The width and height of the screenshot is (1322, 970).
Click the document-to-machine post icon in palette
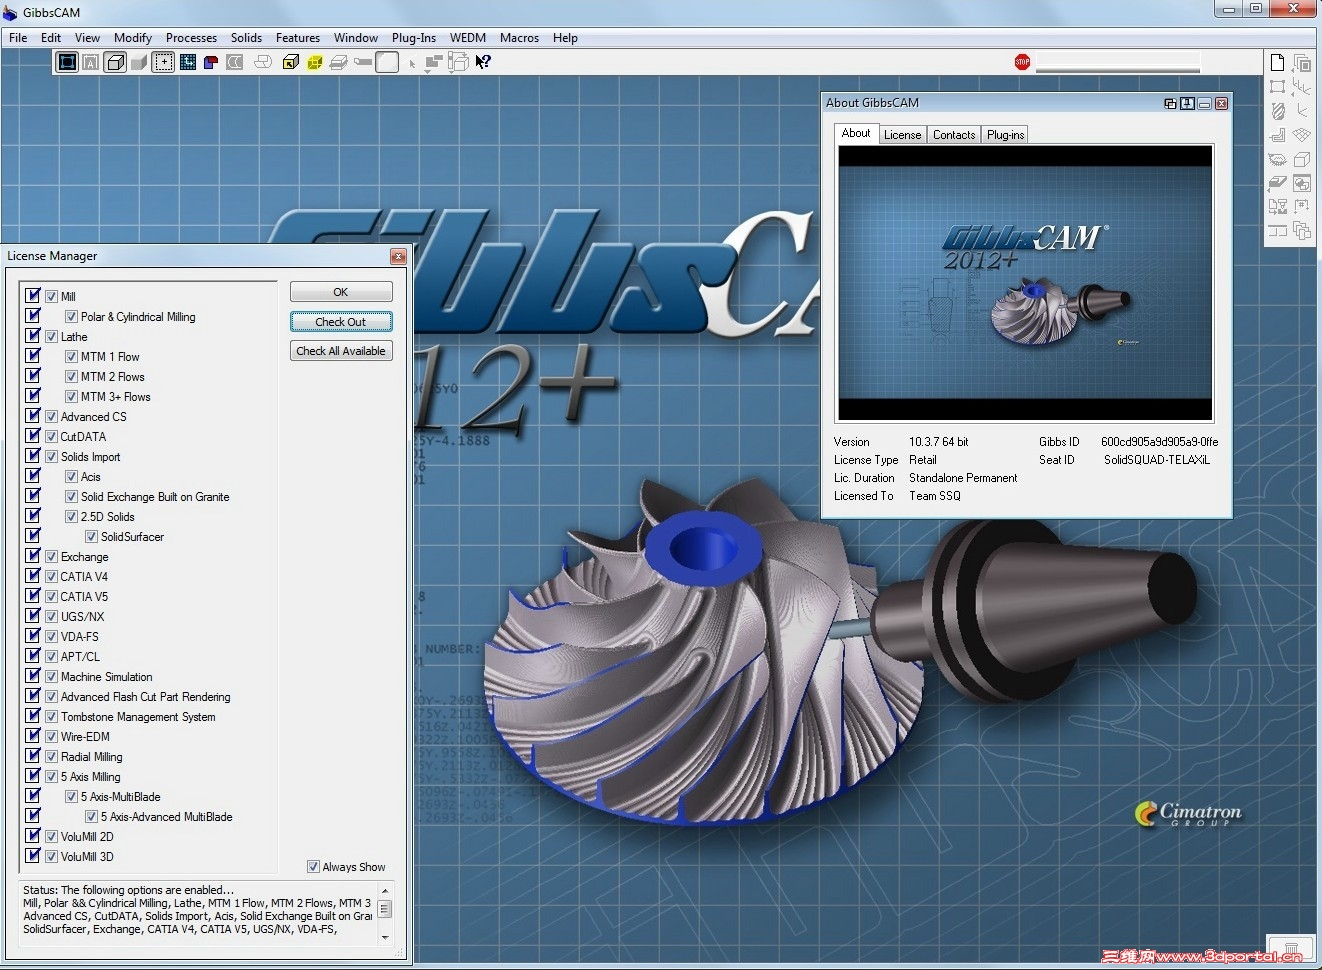pos(1277,207)
